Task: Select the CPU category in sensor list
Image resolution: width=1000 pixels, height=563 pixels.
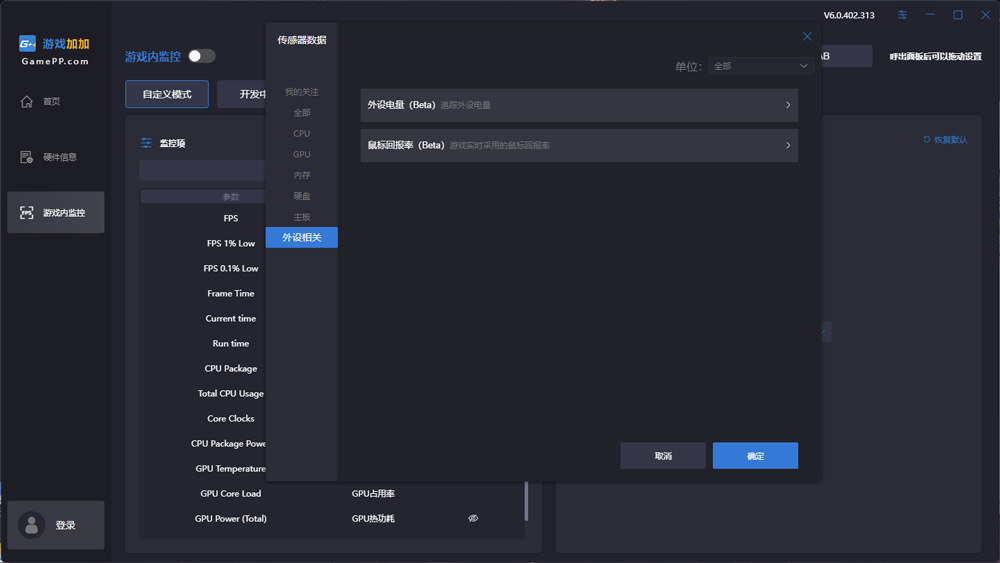Action: click(301, 134)
